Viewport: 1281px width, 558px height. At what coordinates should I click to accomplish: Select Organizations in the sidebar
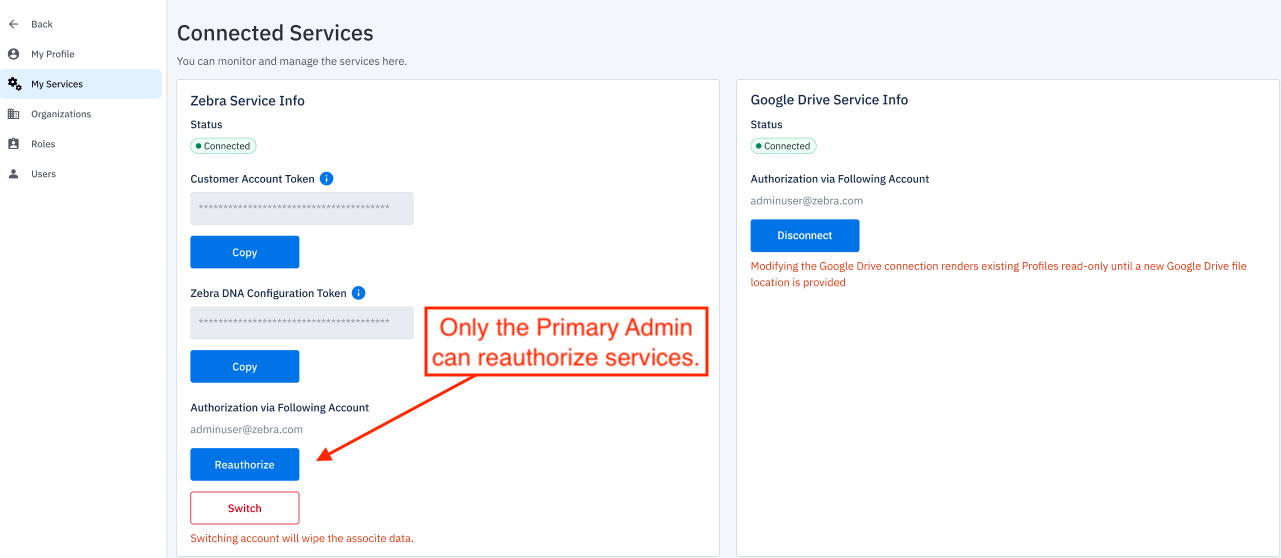pos(60,114)
